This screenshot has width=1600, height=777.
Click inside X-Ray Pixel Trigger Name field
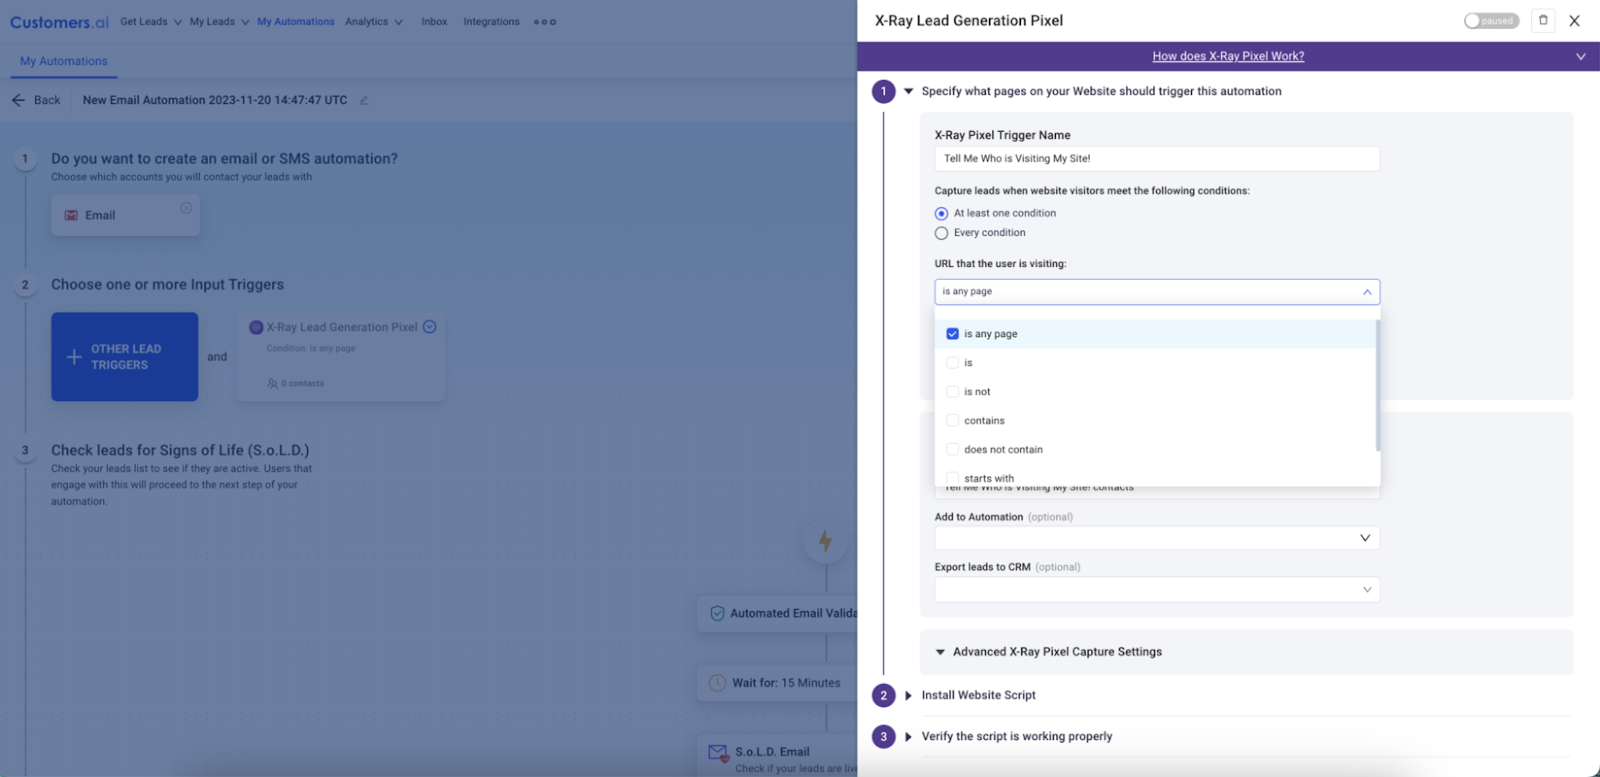[x=1156, y=158]
